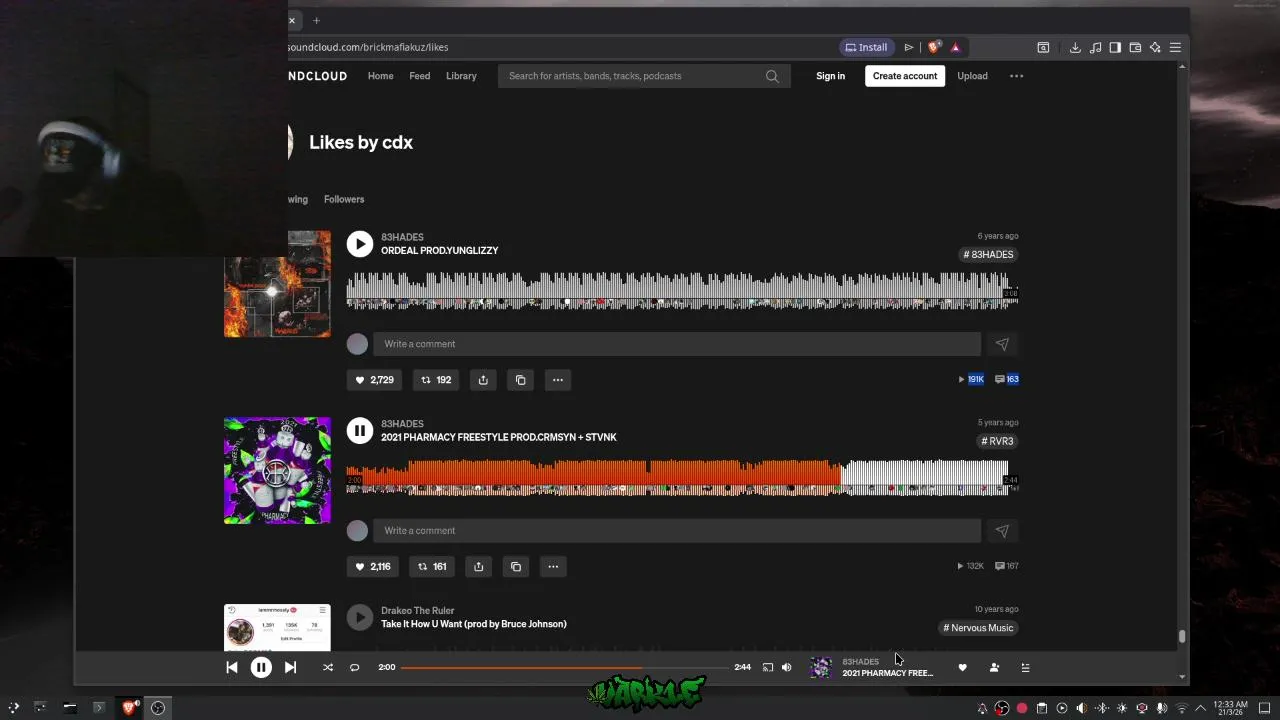Copy link of the ORDEAL track

(x=520, y=380)
